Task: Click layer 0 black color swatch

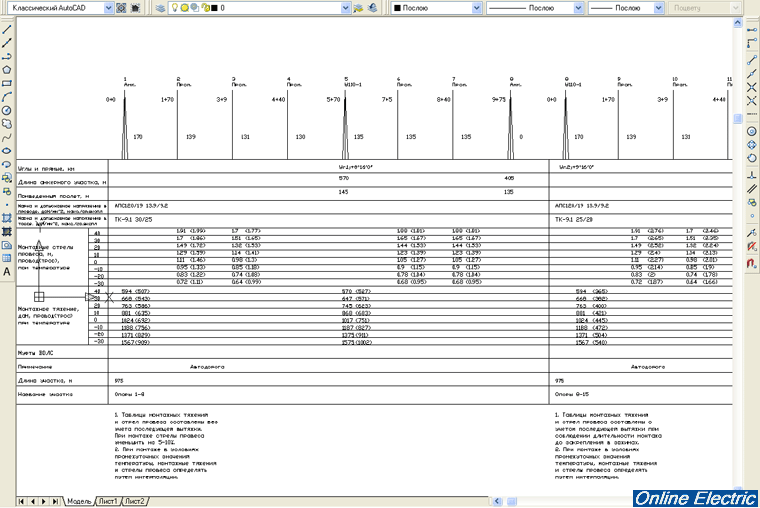Action: click(214, 8)
